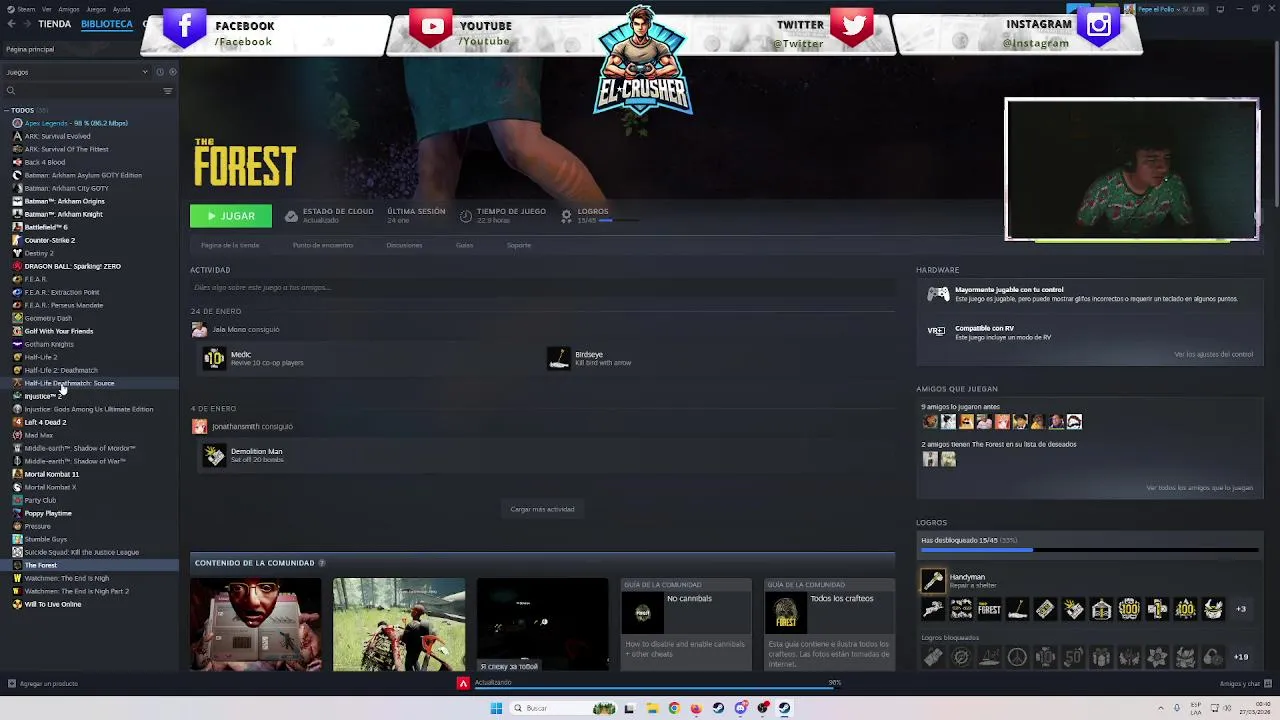The width and height of the screenshot is (1280, 720).
Task: Open Ver todos los amigos que juegan
Action: tap(1199, 488)
